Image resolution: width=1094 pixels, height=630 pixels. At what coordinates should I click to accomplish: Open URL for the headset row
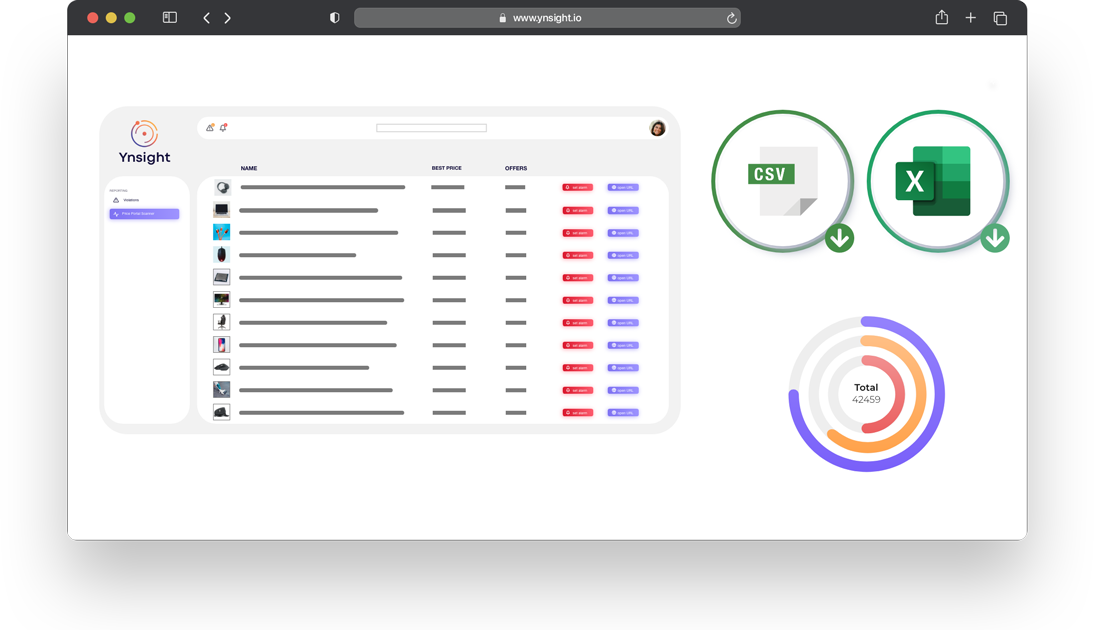coord(623,187)
